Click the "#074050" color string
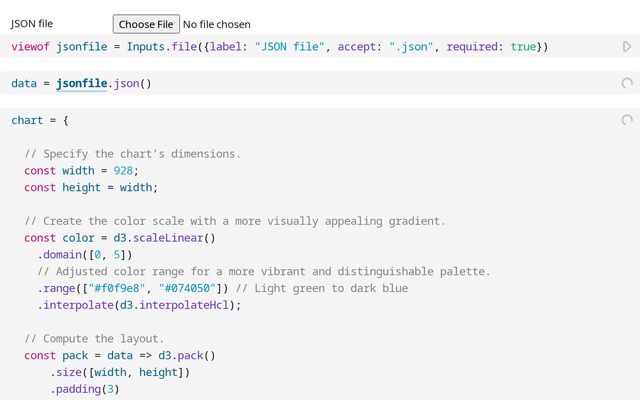This screenshot has width=640, height=400. coord(187,289)
